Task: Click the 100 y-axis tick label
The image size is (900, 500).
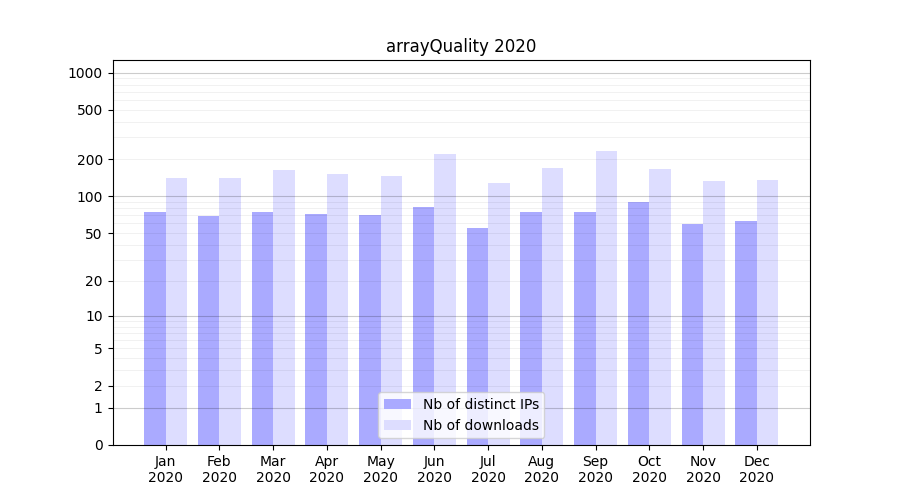Action: (90, 197)
